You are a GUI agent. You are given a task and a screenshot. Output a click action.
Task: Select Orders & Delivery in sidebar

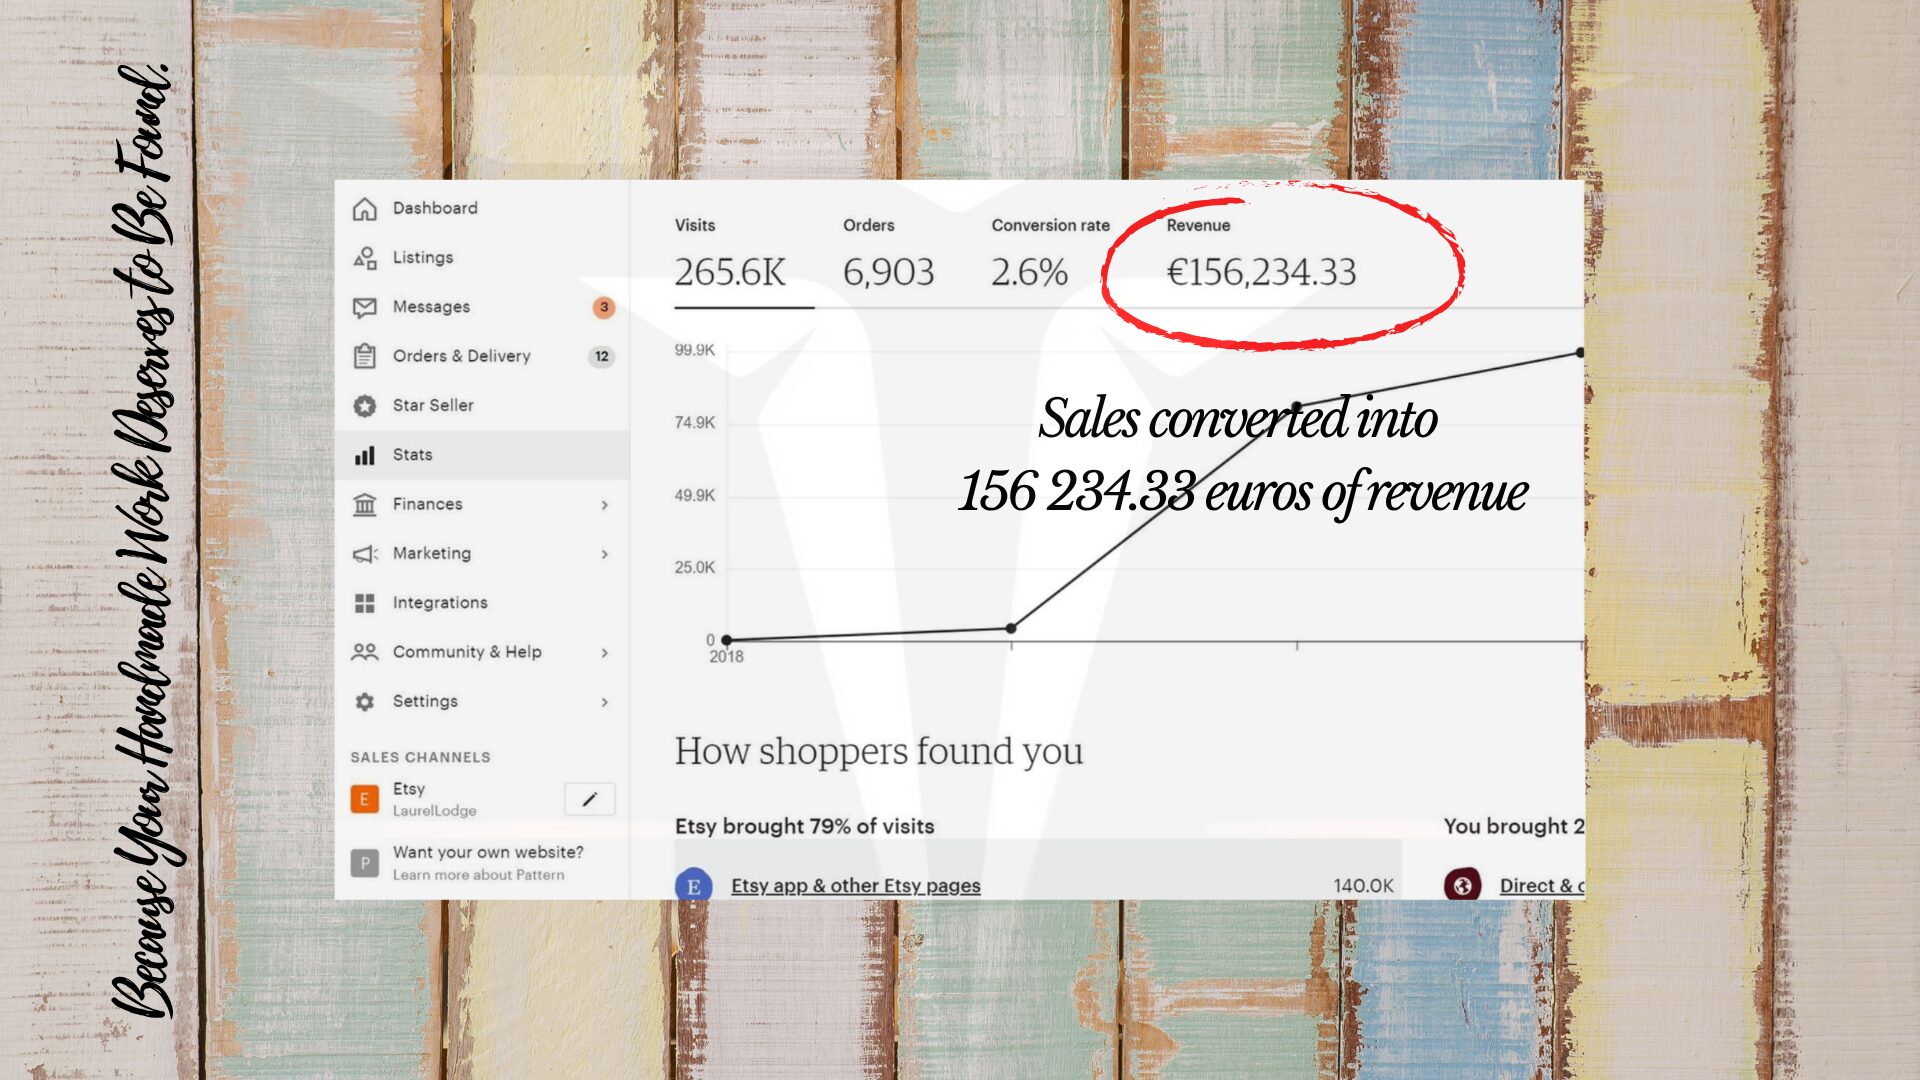point(482,356)
